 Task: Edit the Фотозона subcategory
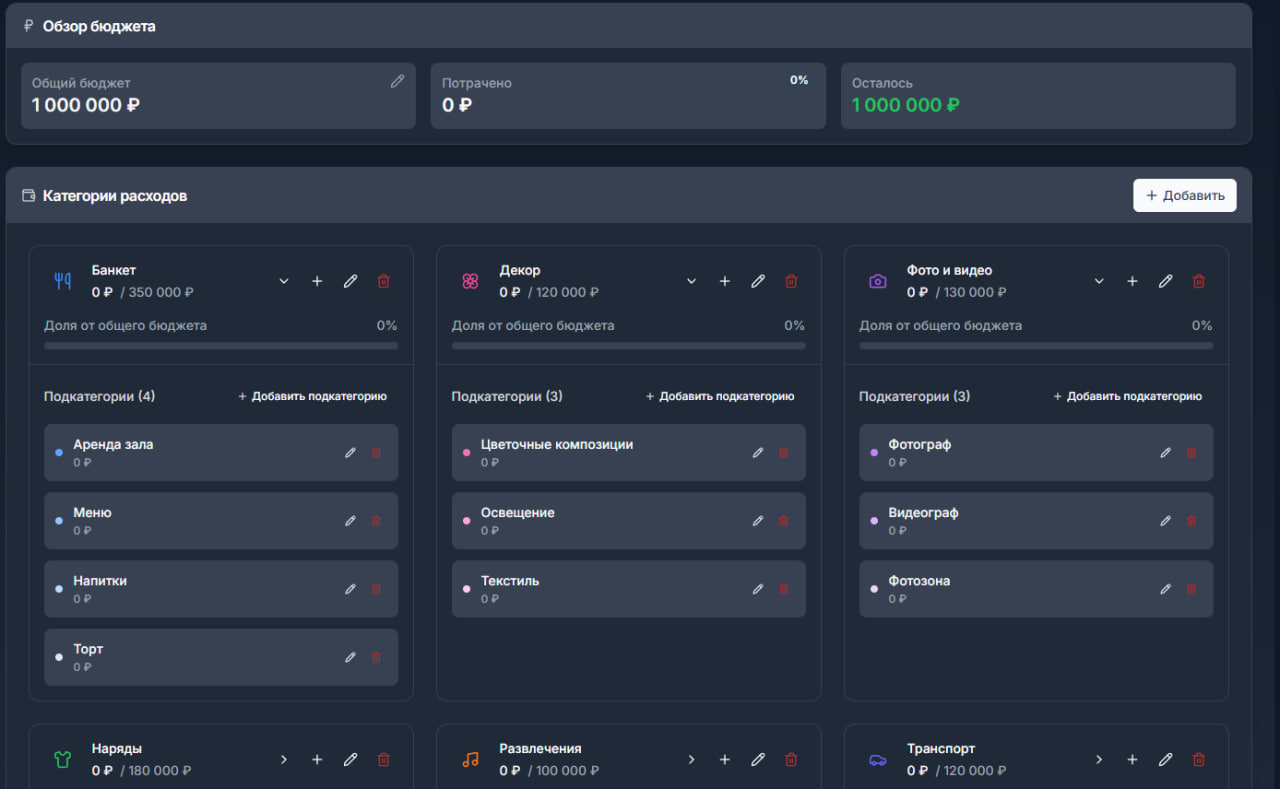pyautogui.click(x=1165, y=589)
